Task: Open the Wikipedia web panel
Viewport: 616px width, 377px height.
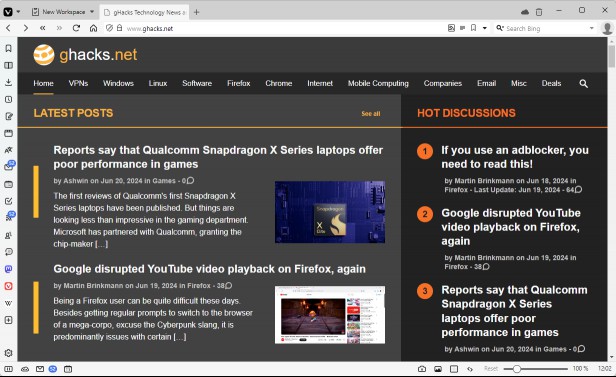Action: (8, 303)
